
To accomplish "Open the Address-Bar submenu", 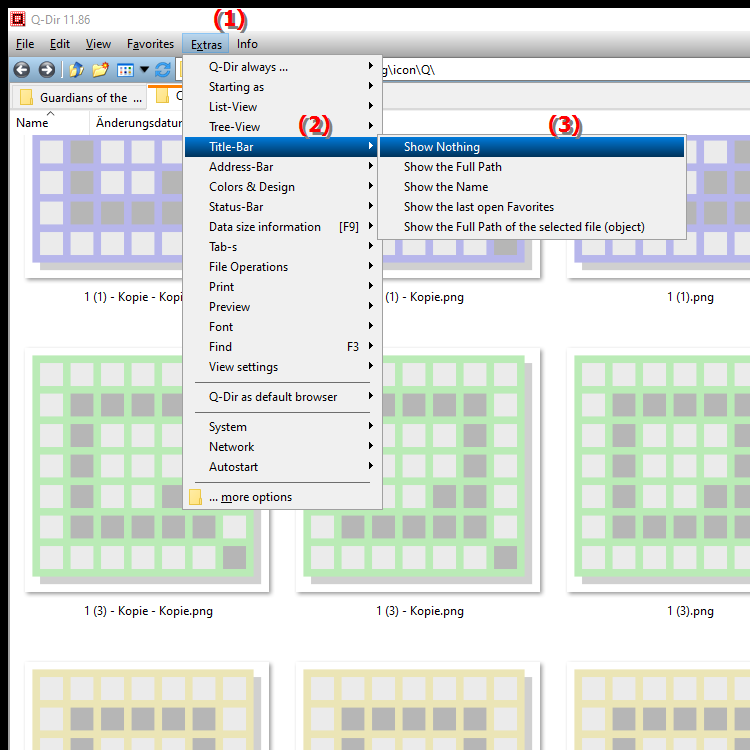I will click(283, 167).
